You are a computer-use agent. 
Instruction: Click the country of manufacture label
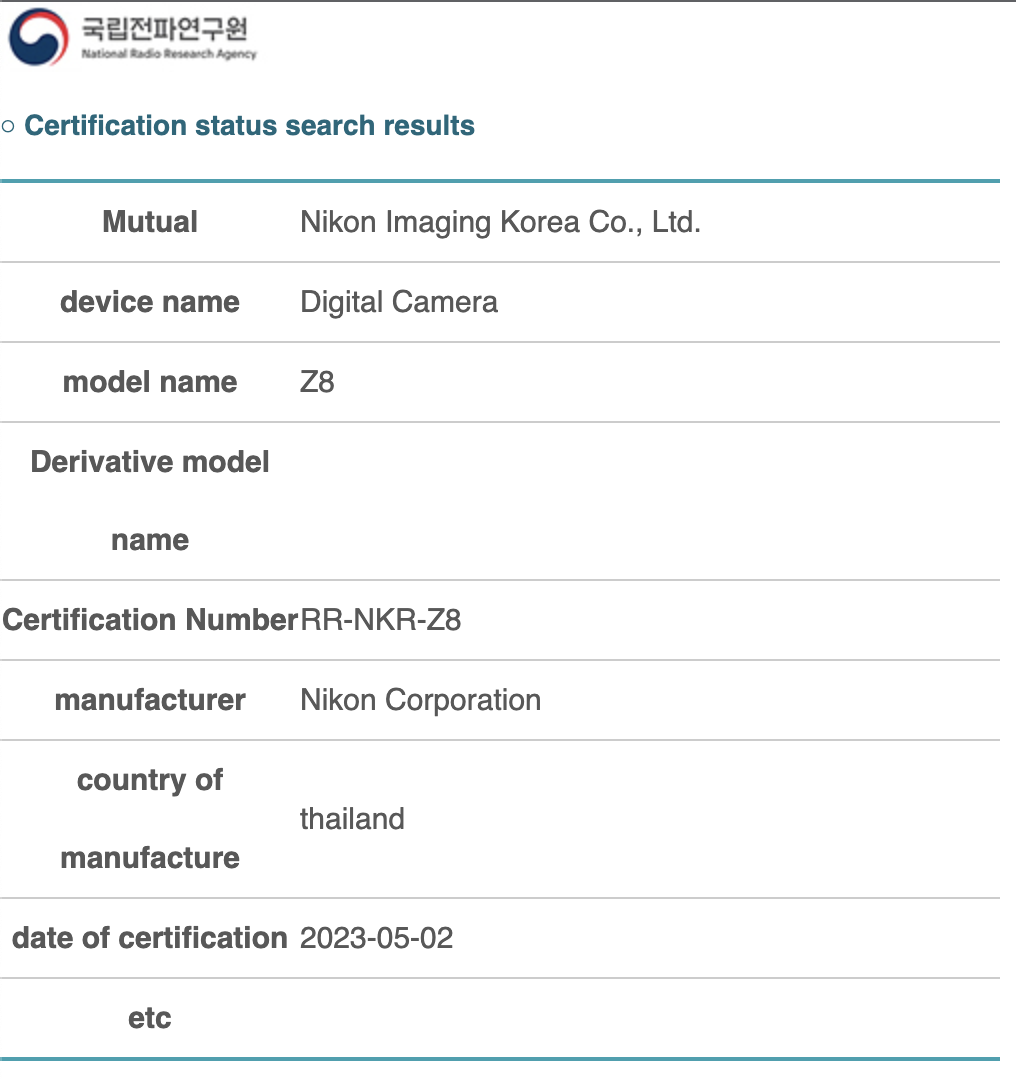(150, 818)
